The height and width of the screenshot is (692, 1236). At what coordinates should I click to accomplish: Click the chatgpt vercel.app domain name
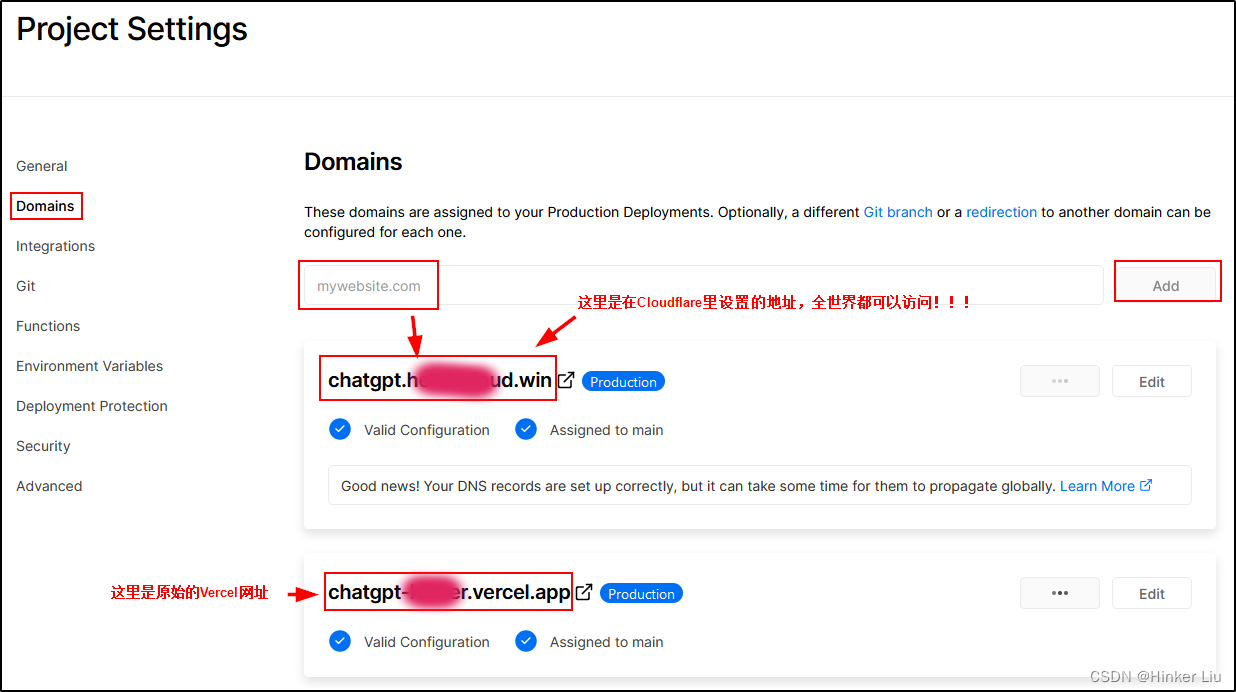point(449,592)
